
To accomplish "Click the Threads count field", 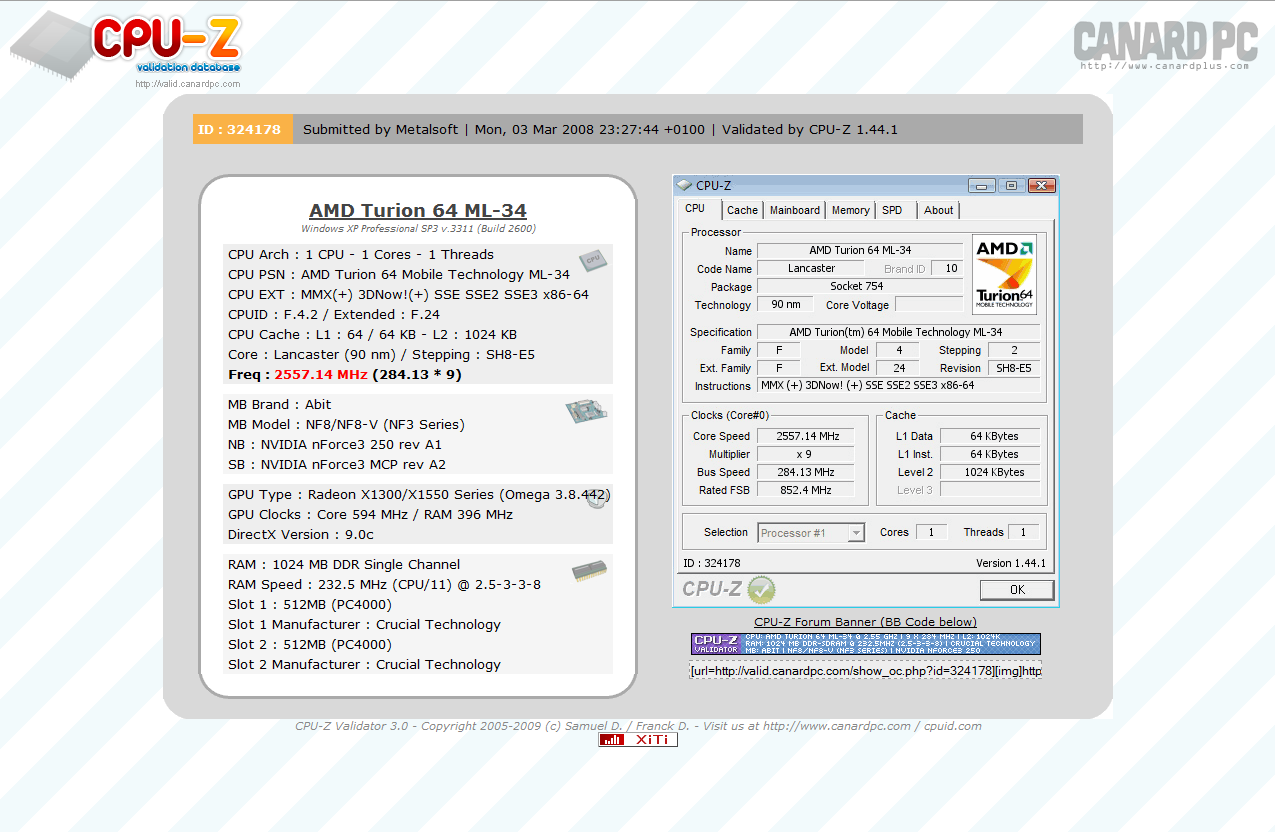I will pos(1023,533).
